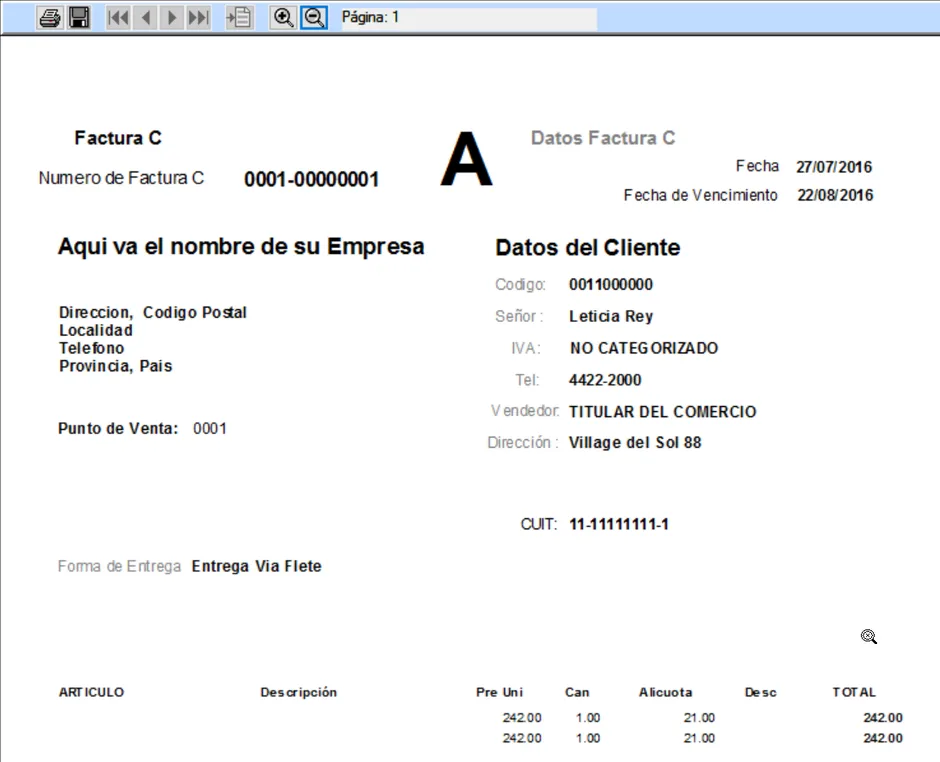Click the Print report icon
This screenshot has width=940, height=762.
pyautogui.click(x=50, y=17)
